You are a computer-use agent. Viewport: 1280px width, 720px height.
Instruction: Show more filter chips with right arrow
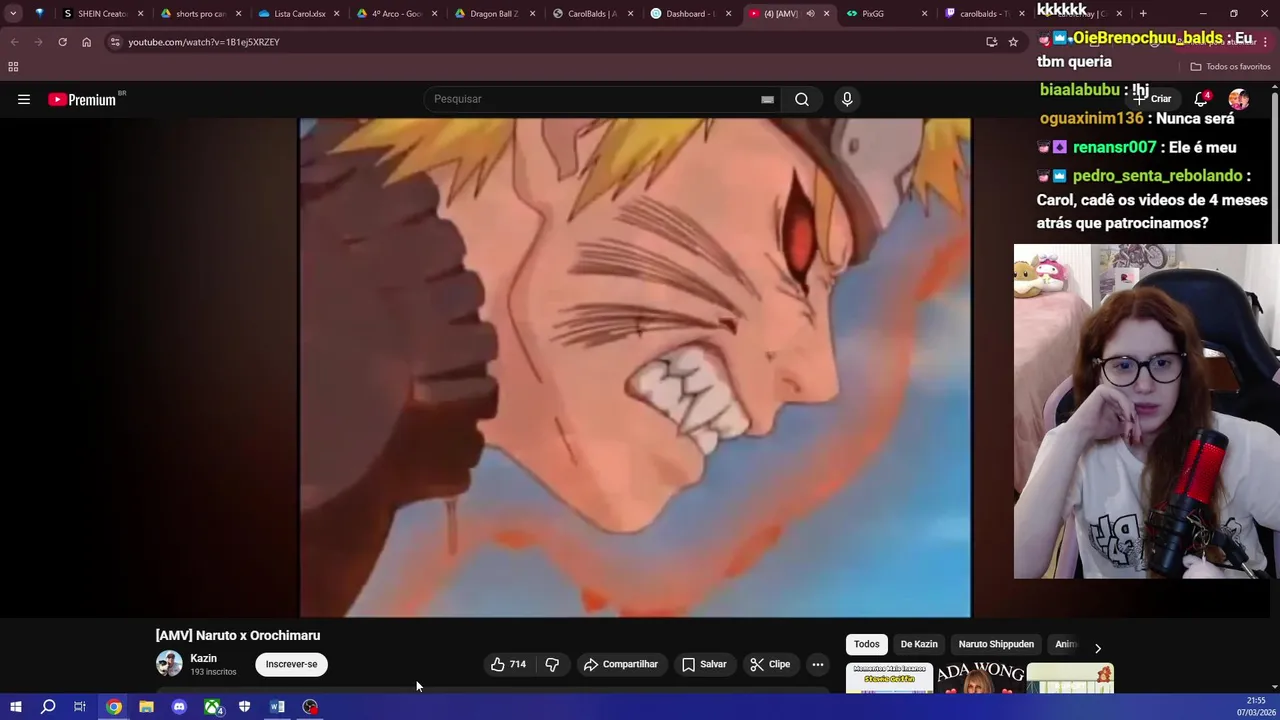[1097, 648]
